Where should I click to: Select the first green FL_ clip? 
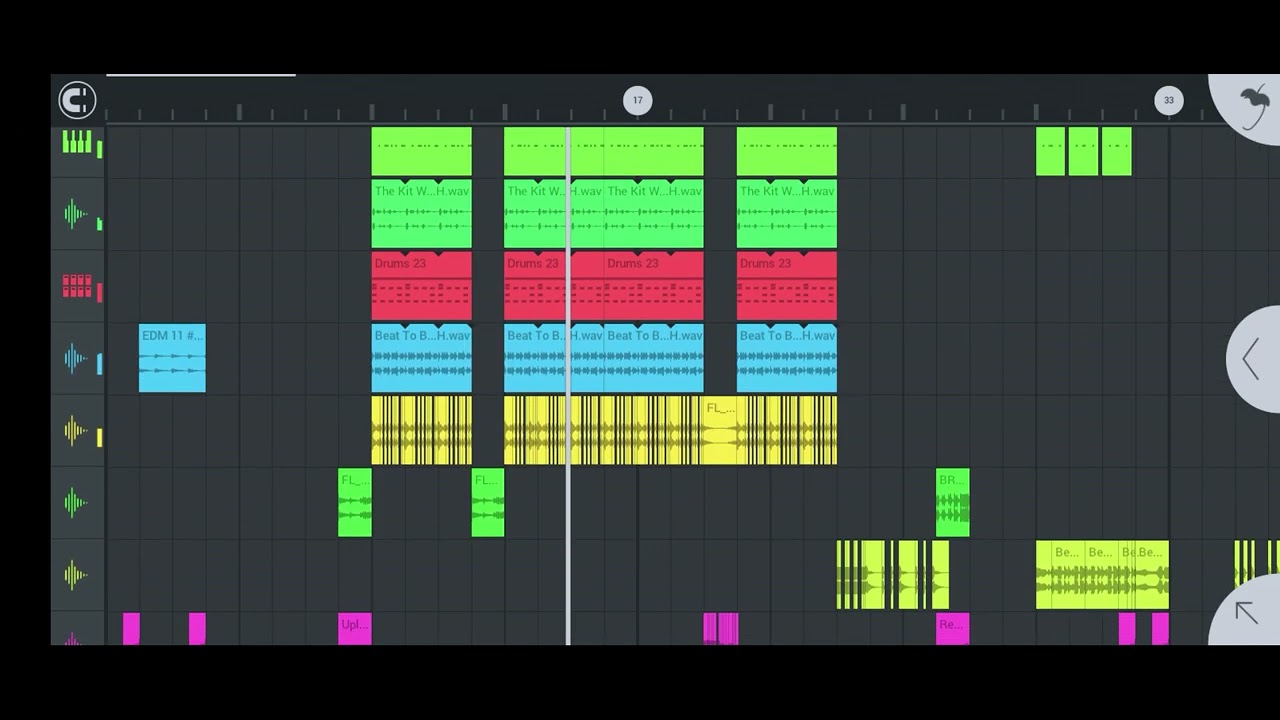pos(355,502)
